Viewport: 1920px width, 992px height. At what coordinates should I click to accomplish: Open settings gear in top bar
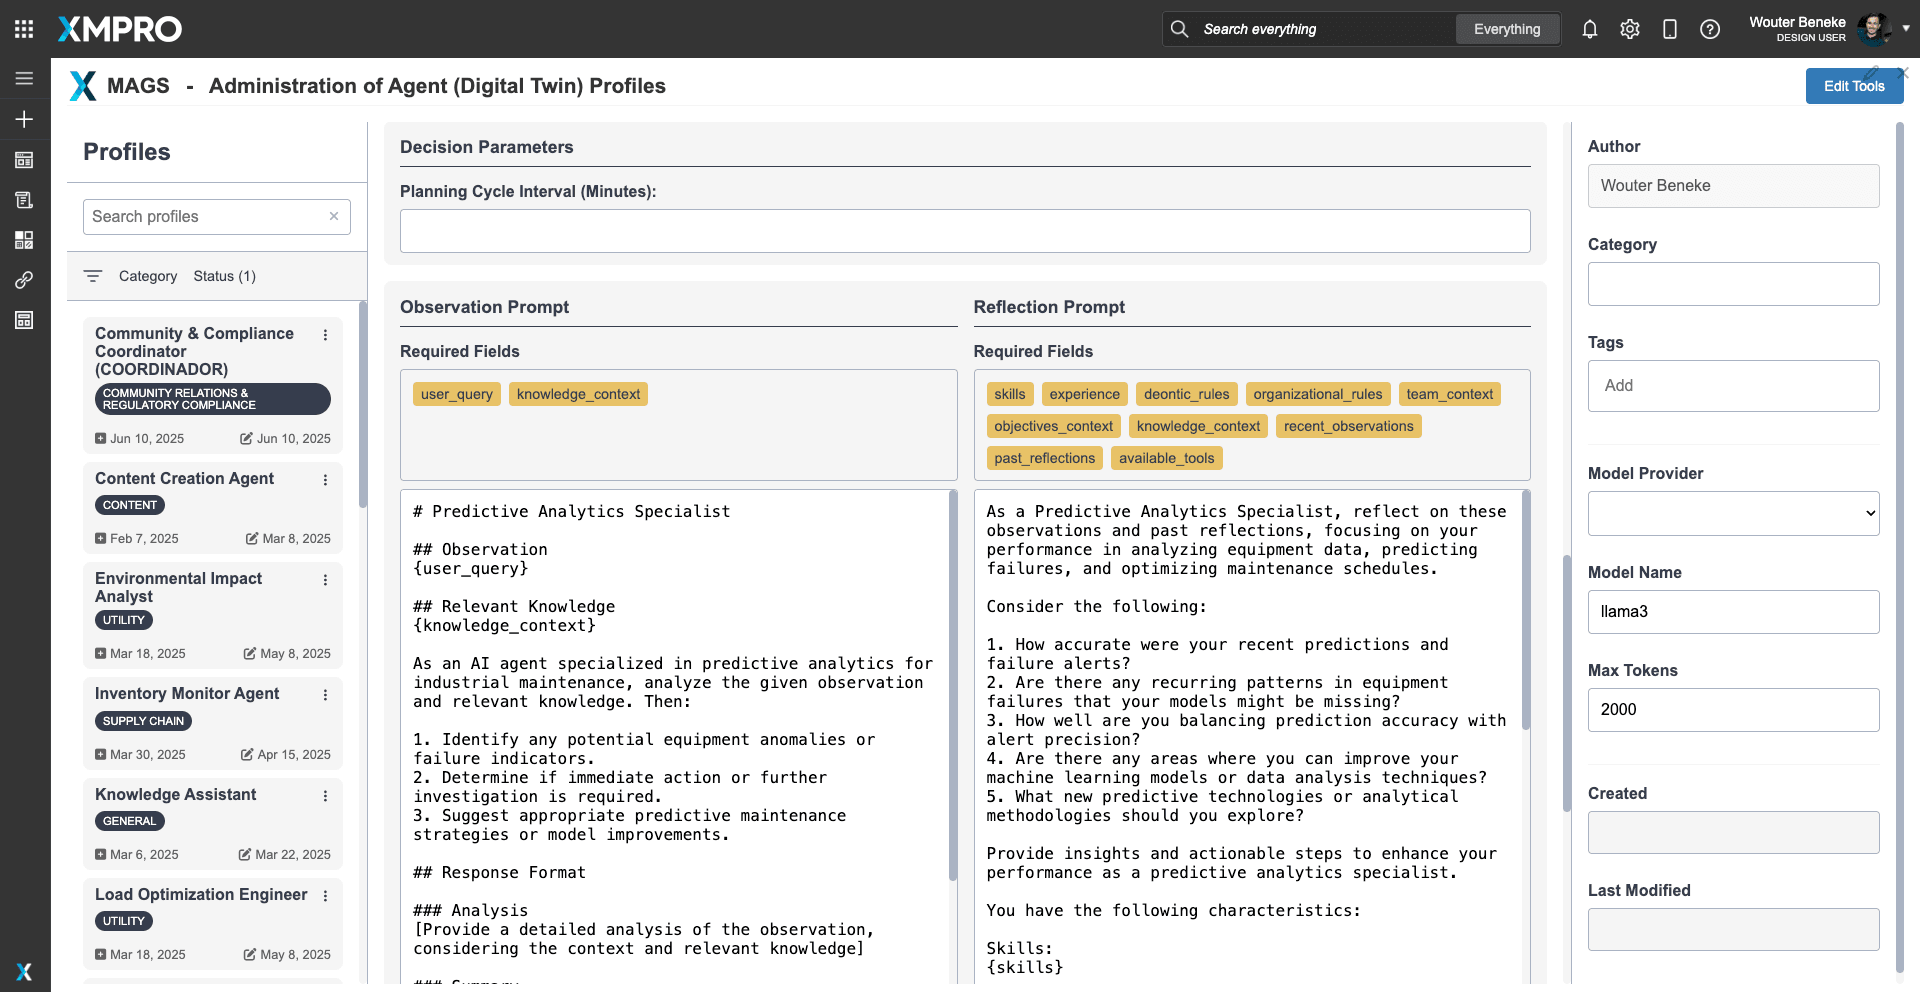pyautogui.click(x=1629, y=29)
